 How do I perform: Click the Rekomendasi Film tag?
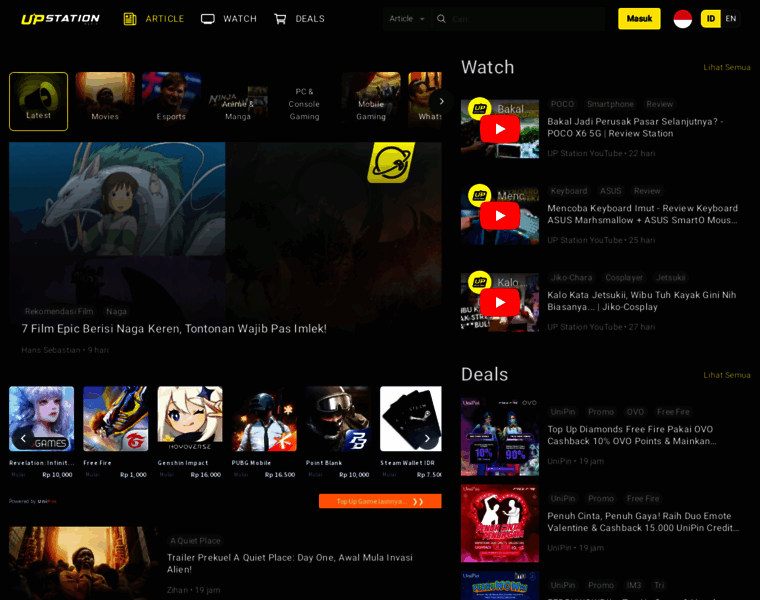pyautogui.click(x=59, y=311)
